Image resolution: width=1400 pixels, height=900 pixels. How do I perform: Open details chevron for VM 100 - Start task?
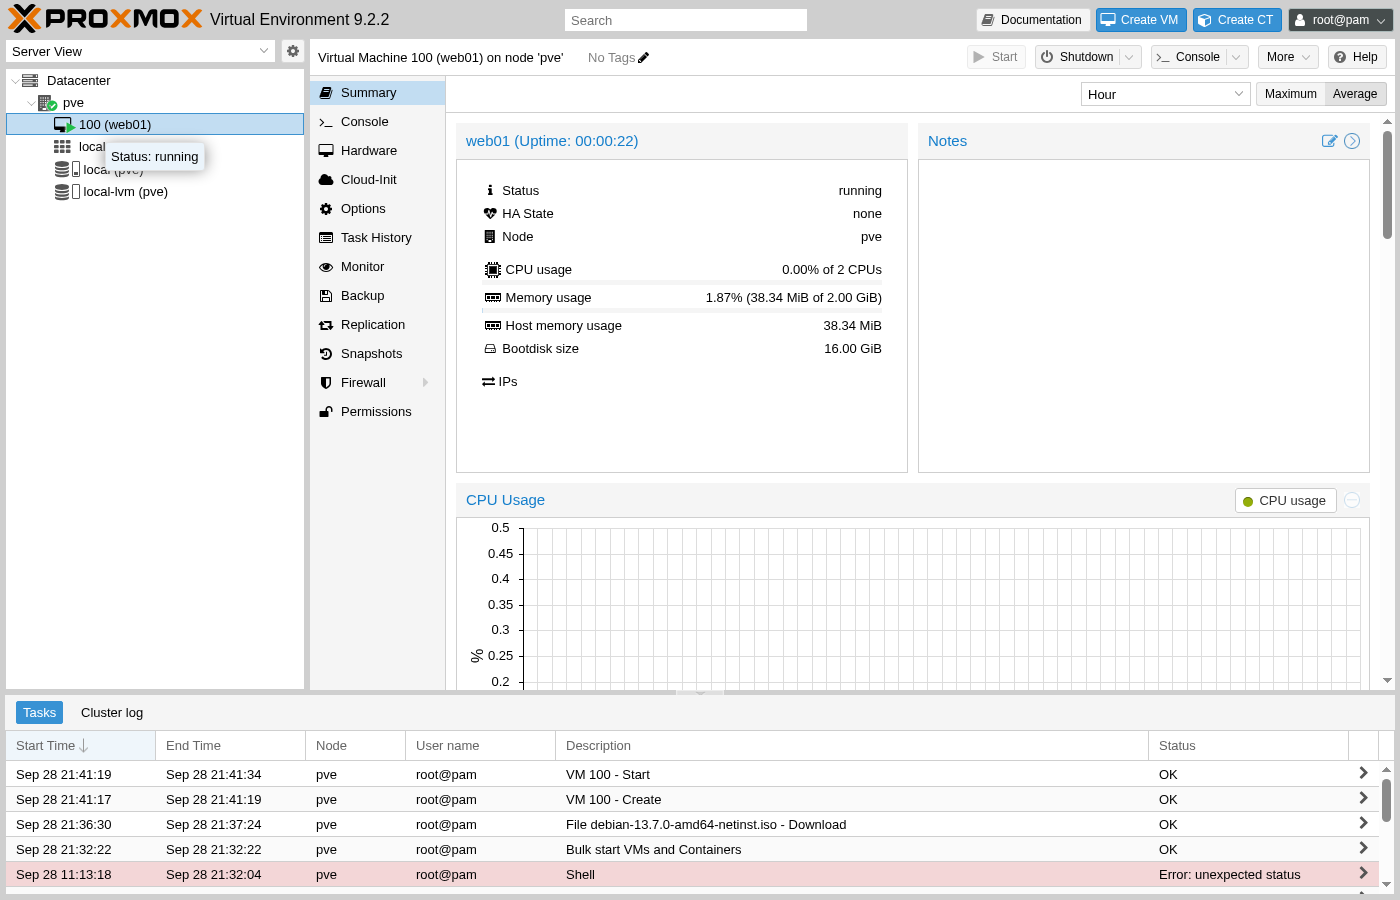coord(1363,773)
